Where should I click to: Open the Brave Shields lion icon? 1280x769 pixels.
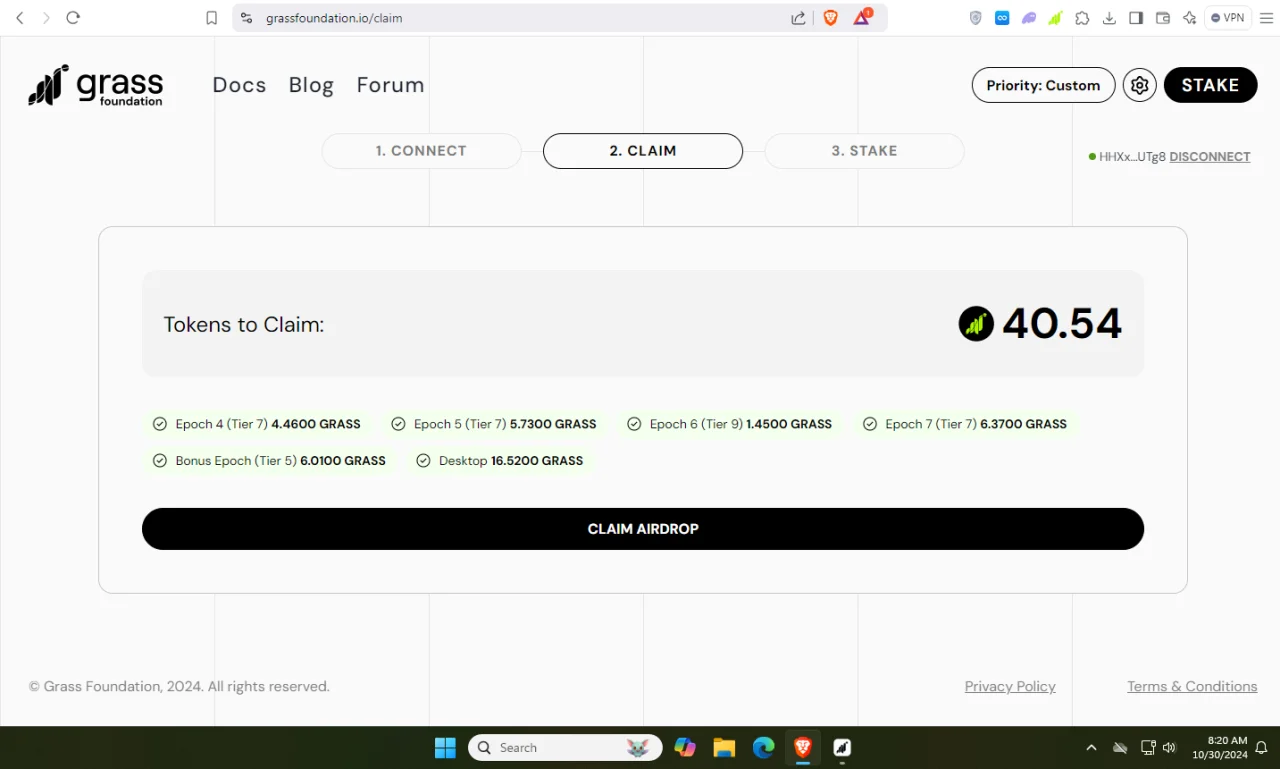click(x=830, y=18)
